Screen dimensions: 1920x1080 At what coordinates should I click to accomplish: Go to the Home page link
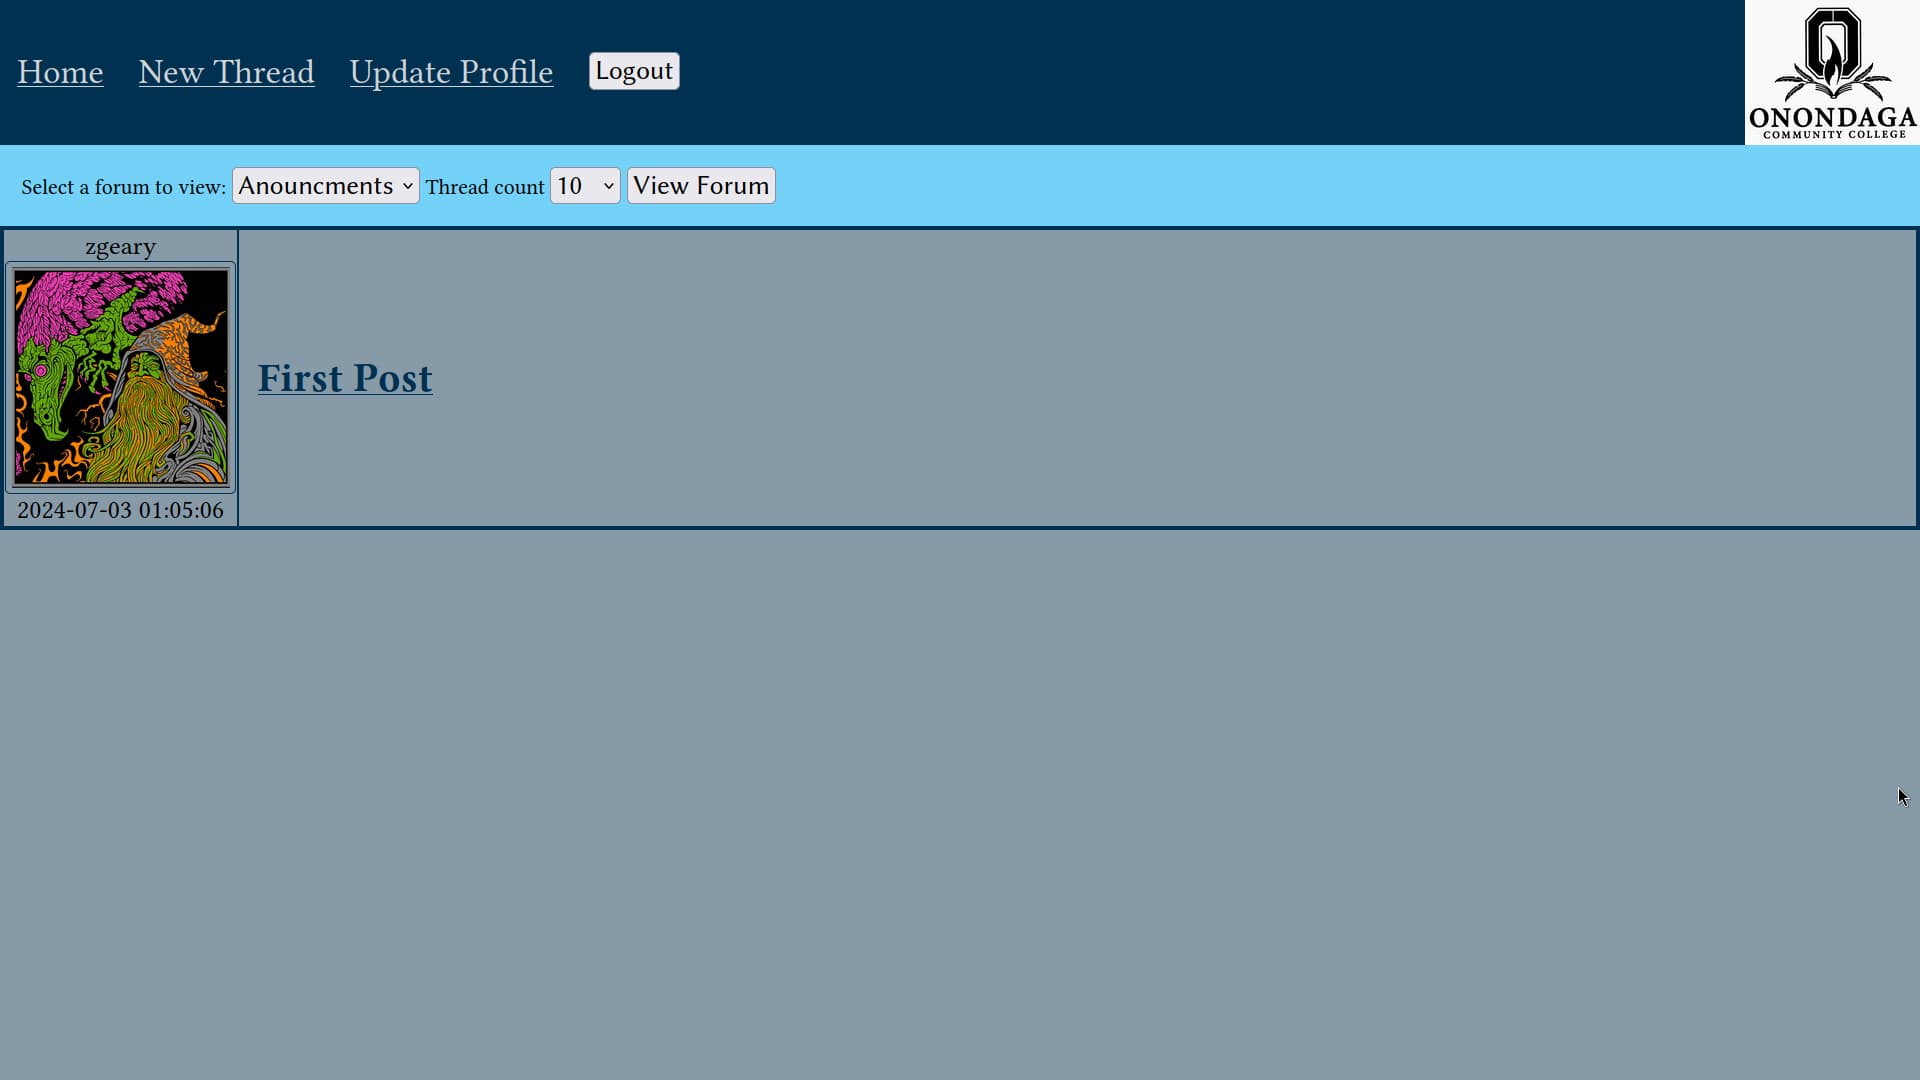(60, 72)
